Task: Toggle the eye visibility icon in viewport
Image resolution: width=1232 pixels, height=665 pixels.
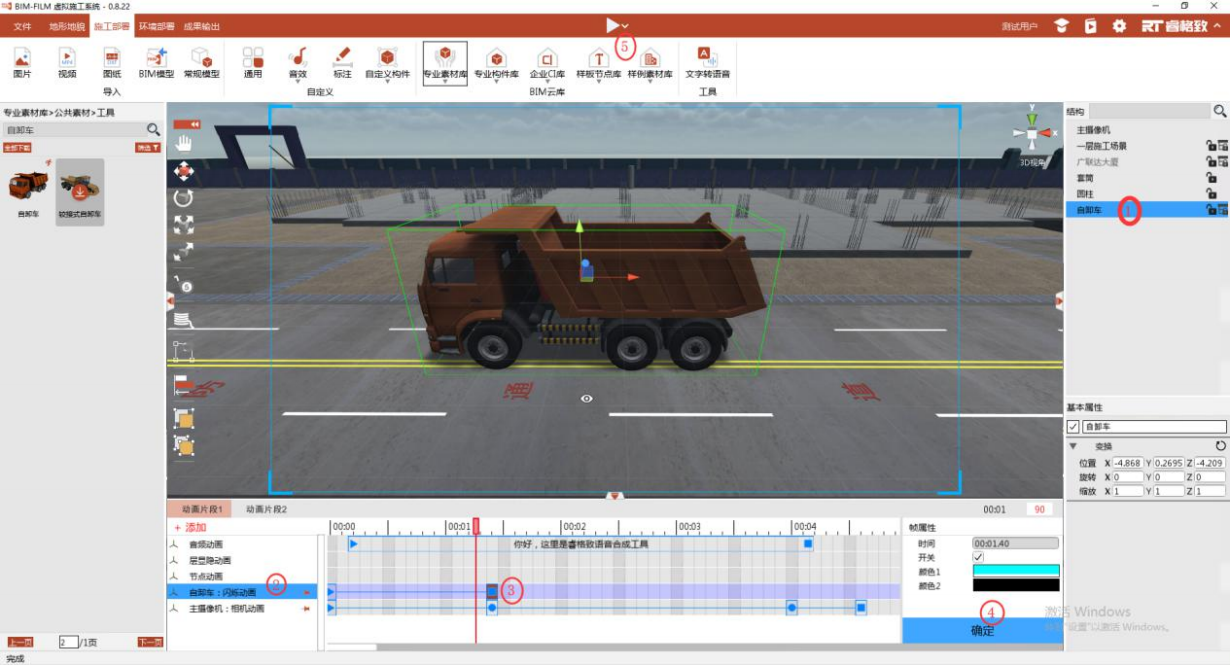Action: [587, 399]
